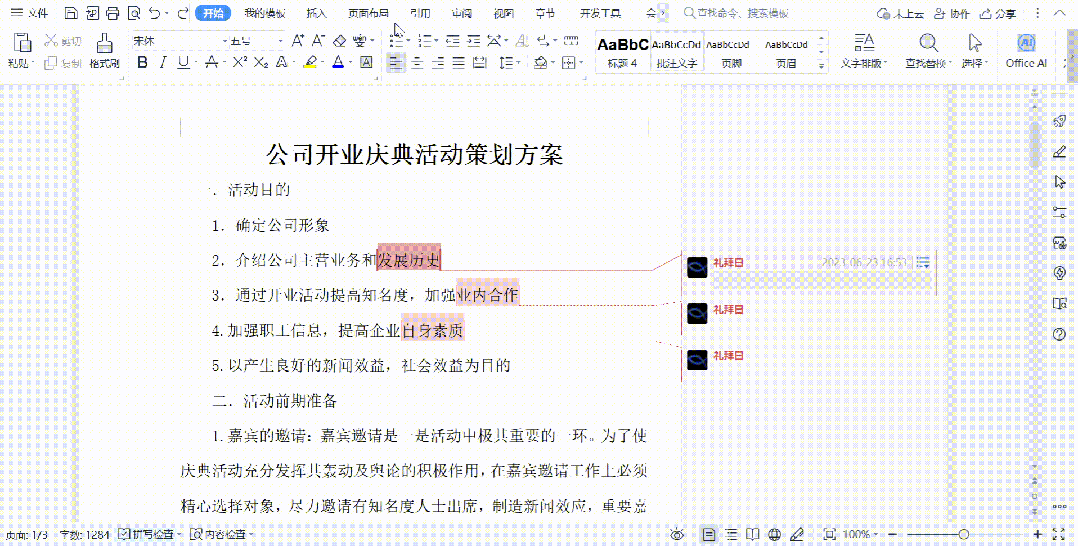This screenshot has height=546, width=1078.
Task: Toggle Underline formatting
Action: coord(184,63)
